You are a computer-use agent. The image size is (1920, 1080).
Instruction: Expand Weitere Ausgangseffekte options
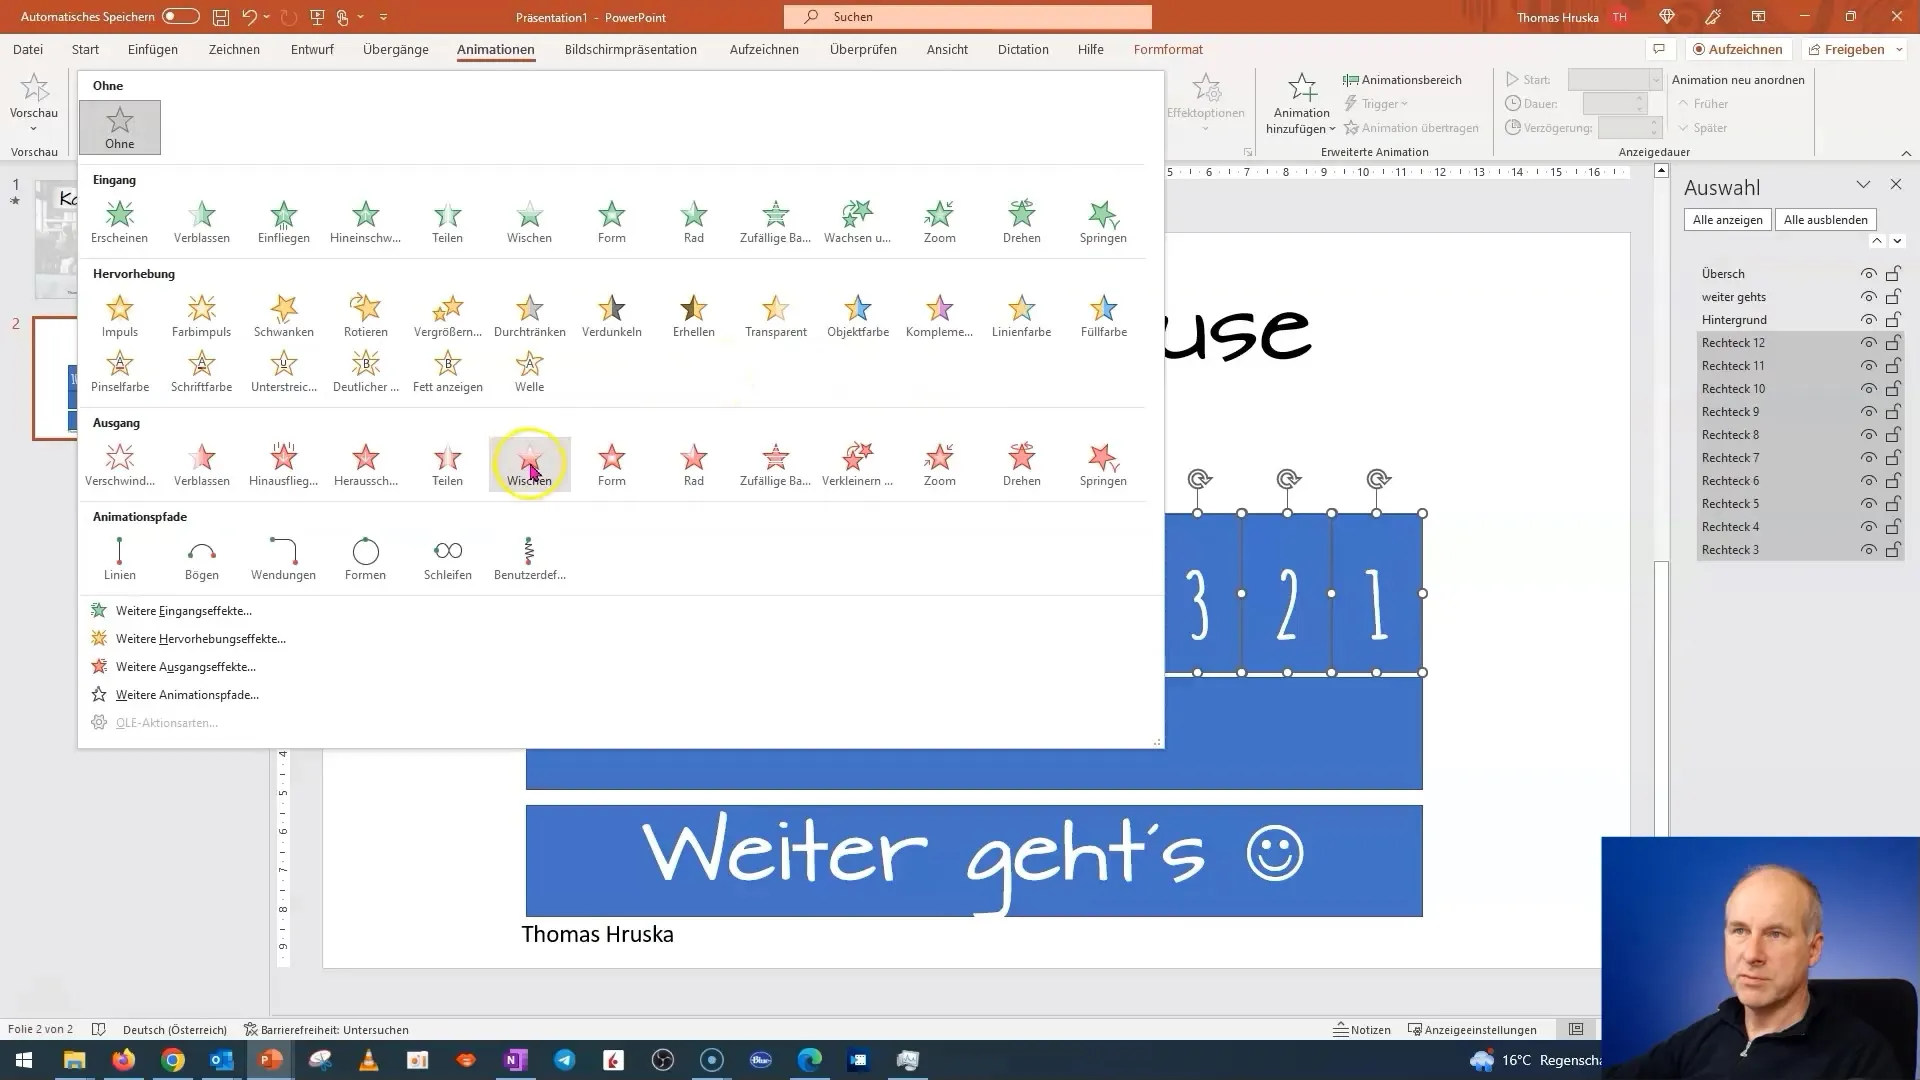pyautogui.click(x=186, y=666)
